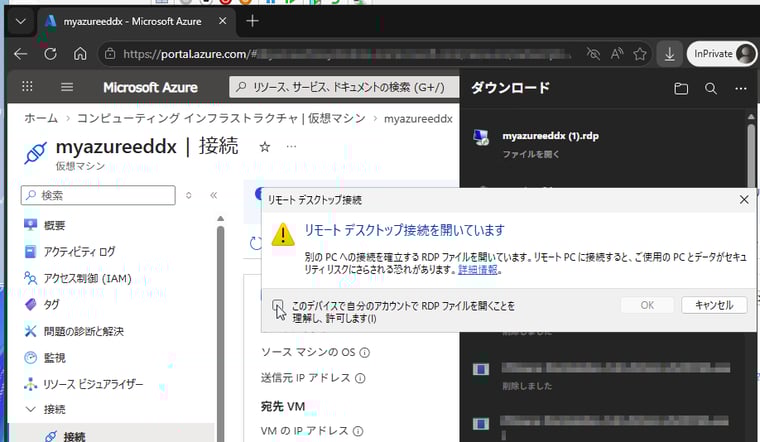Viewport: 760px width, 442px height.
Task: Click the yellow warning triangle icon
Action: (x=283, y=235)
